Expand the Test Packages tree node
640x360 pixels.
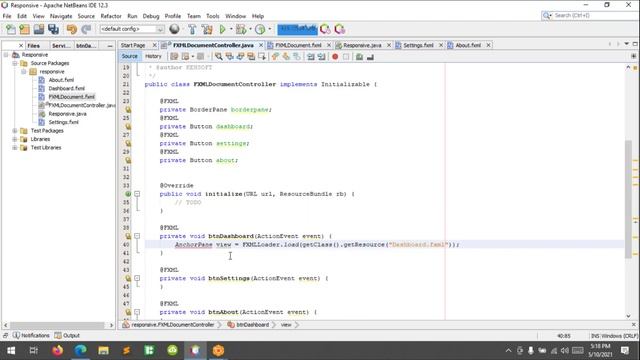click(15, 131)
